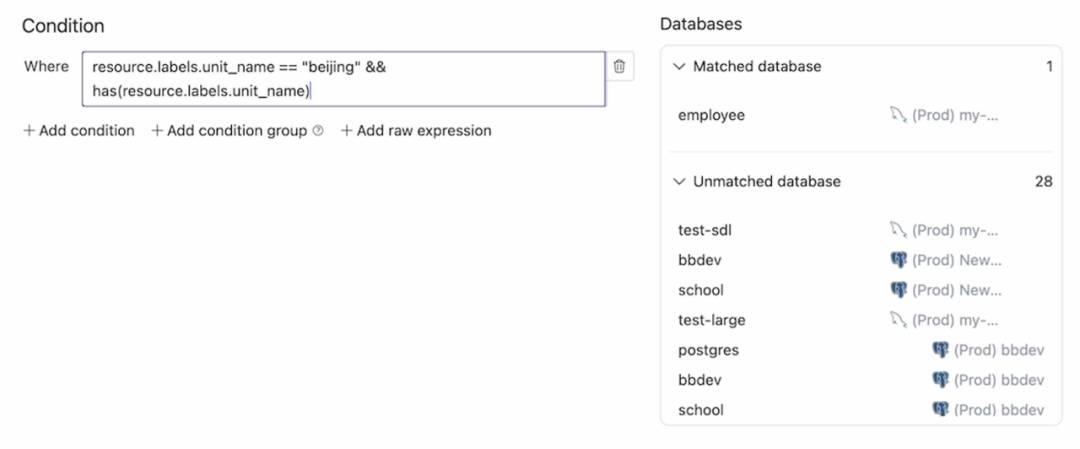Click the help icon beside Add condition group
The width and height of the screenshot is (1080, 449).
[x=318, y=131]
